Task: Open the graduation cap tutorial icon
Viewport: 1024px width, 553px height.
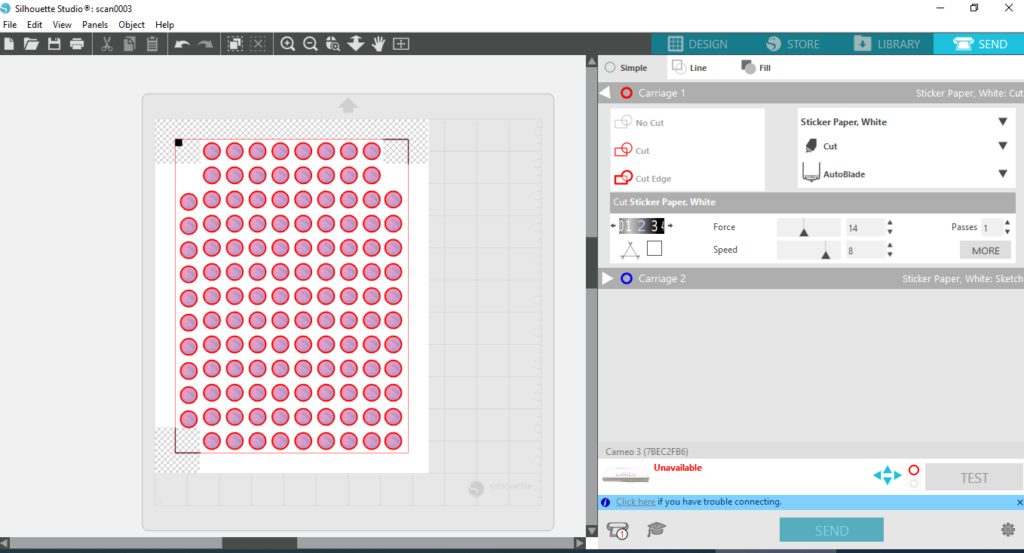Action: (x=656, y=530)
